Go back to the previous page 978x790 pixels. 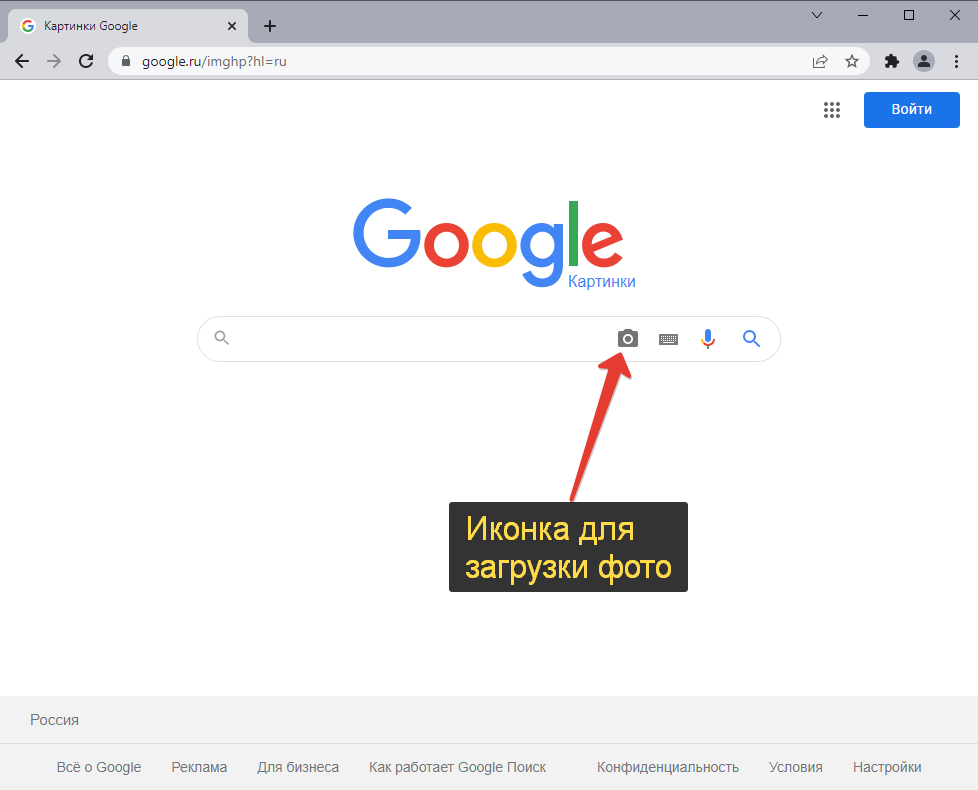pyautogui.click(x=22, y=61)
